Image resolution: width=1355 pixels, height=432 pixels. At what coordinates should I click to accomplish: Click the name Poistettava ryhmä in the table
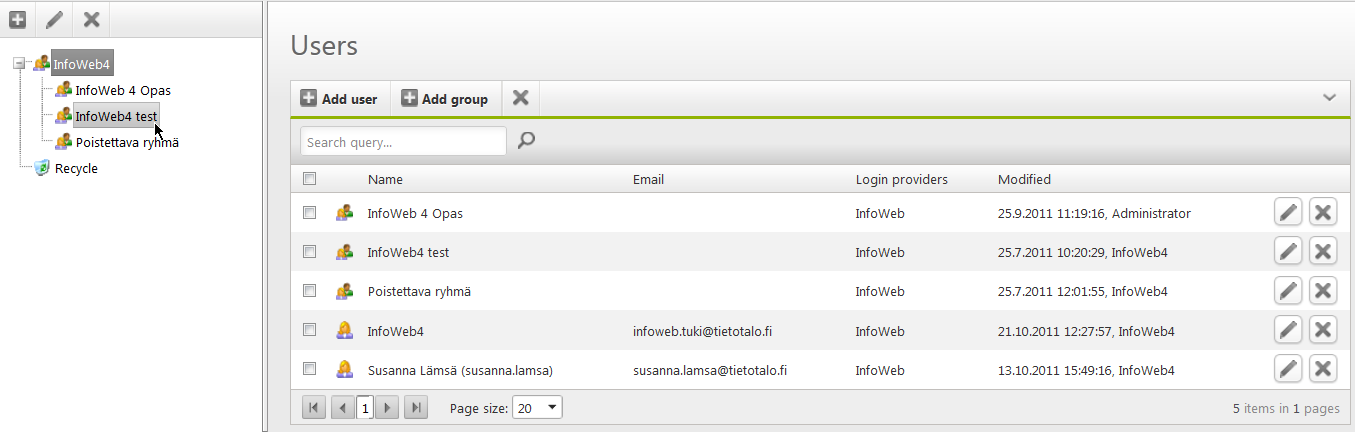[x=419, y=292]
